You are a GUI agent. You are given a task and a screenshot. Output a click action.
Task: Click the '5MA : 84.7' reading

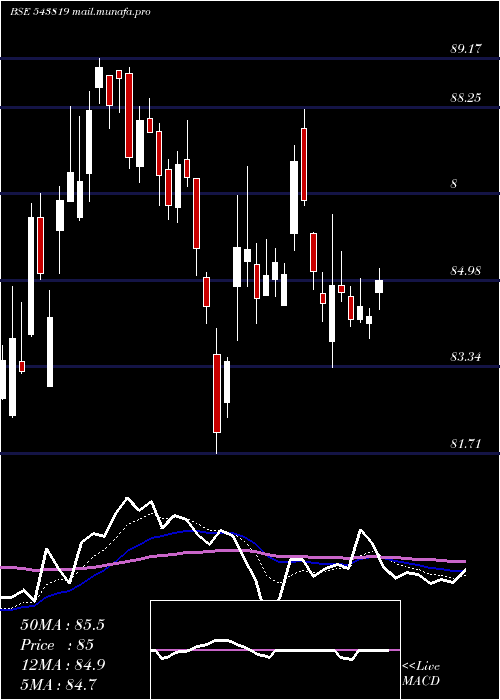(59, 684)
